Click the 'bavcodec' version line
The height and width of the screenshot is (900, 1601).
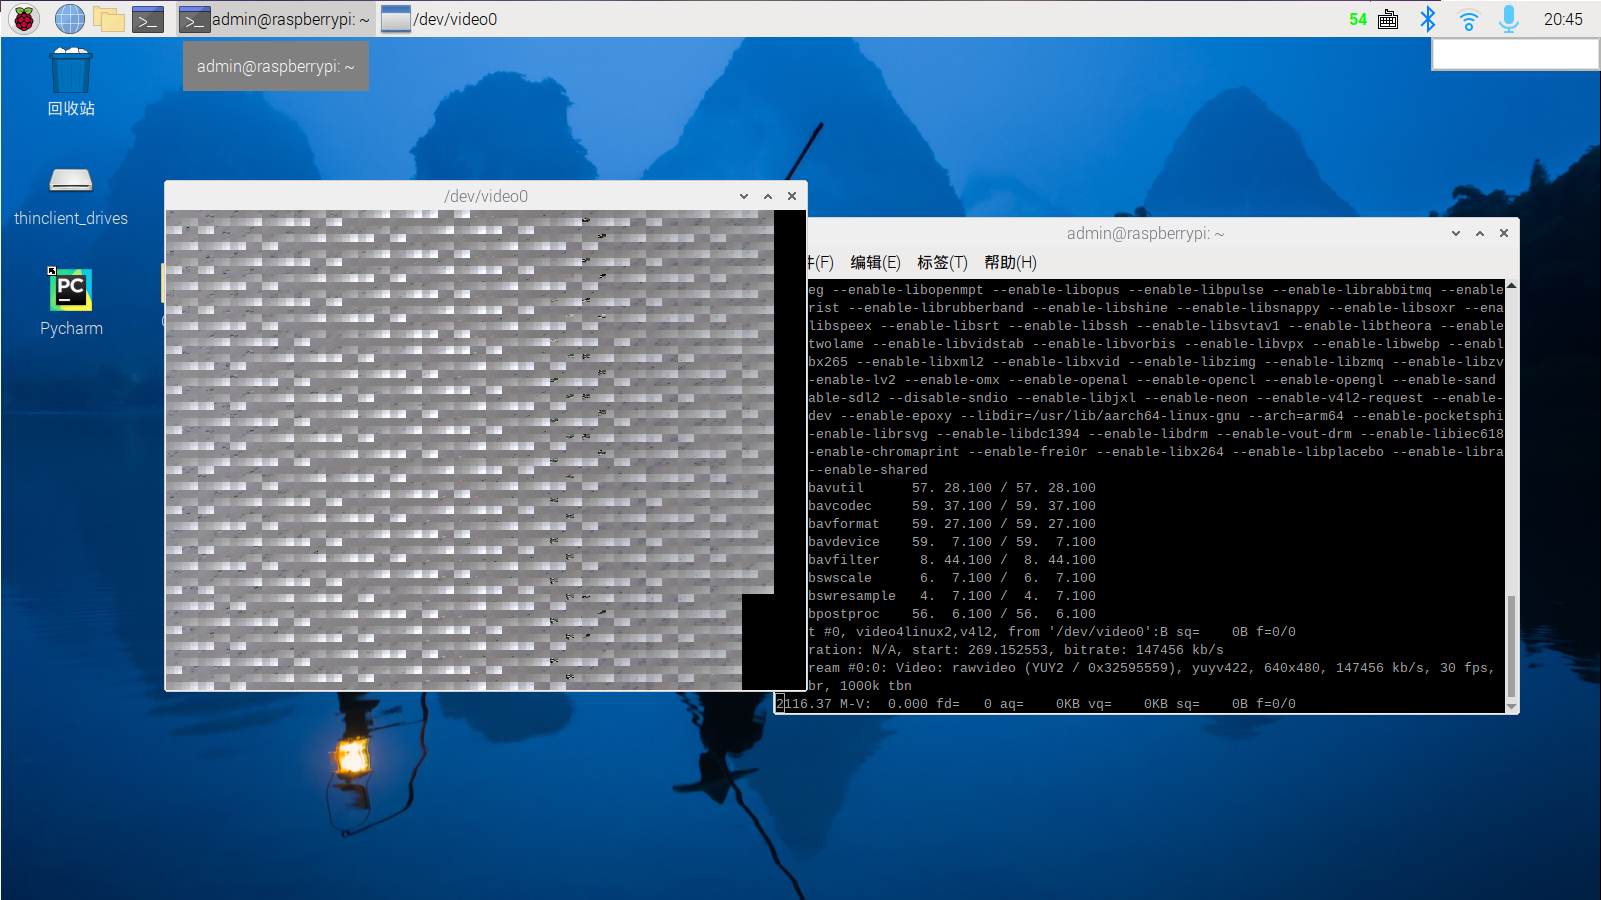tap(952, 506)
